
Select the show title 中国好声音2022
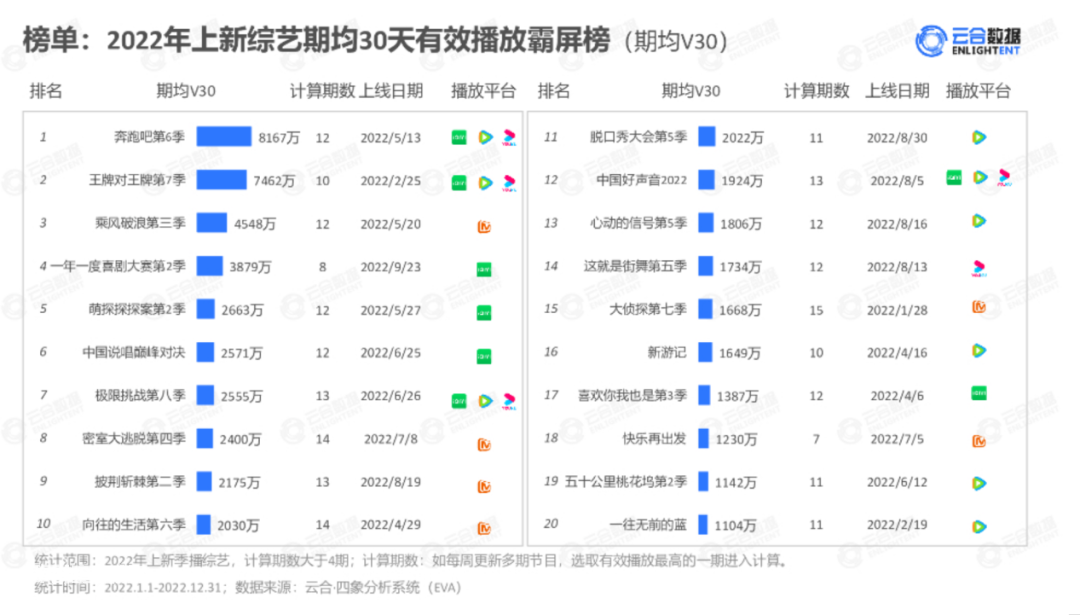(641, 180)
